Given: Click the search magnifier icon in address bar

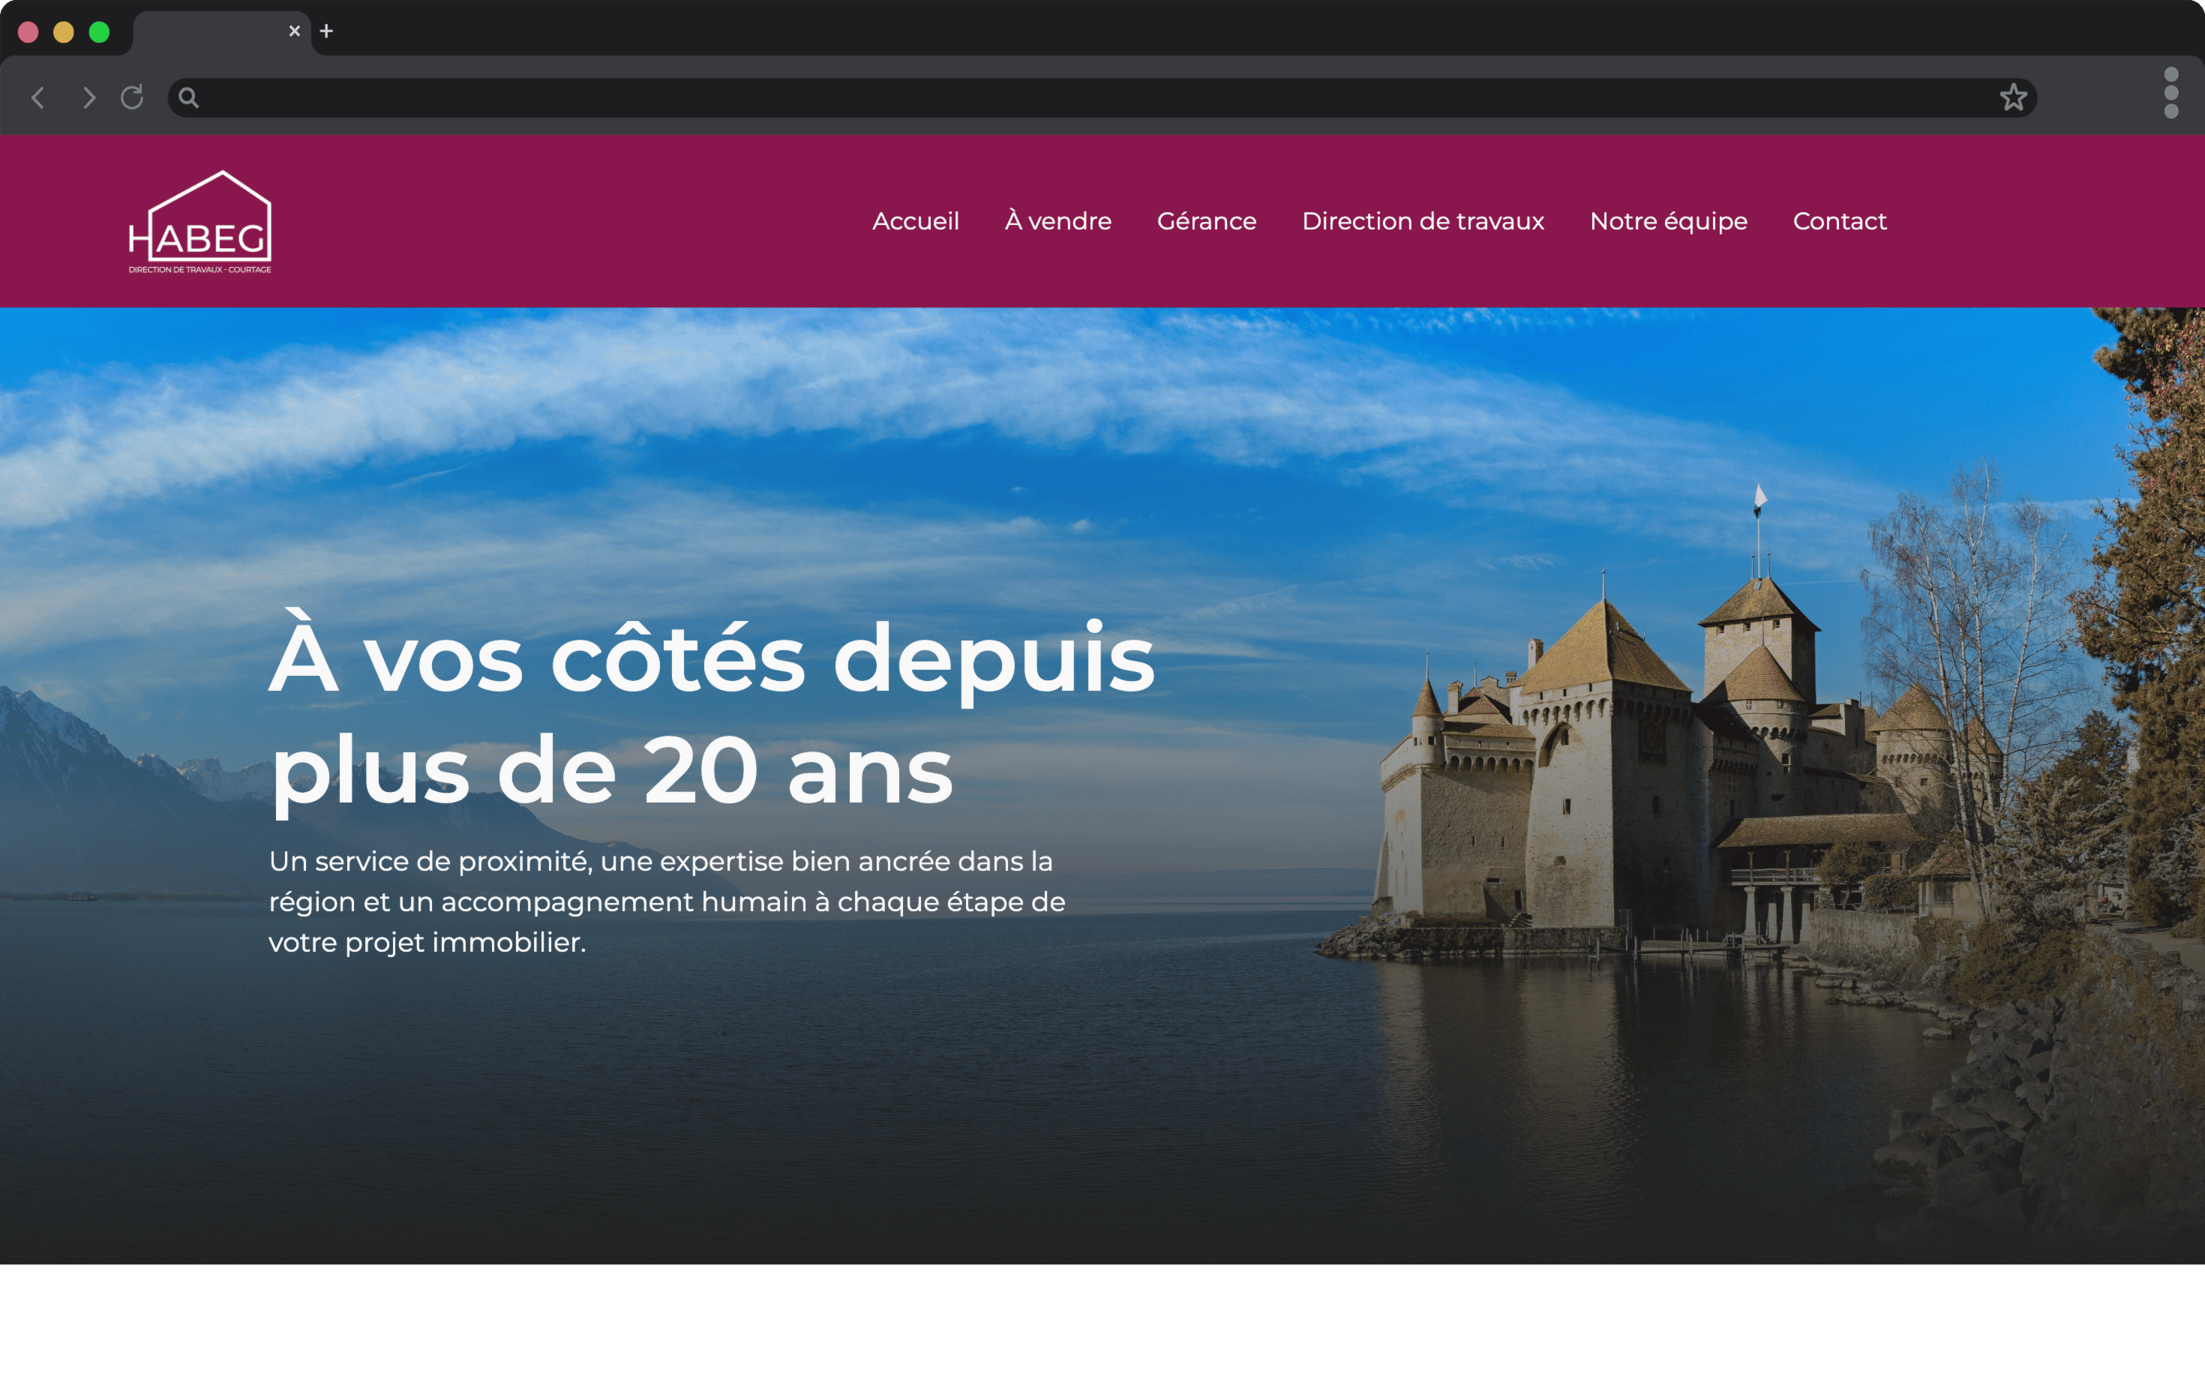Looking at the screenshot, I should 189,97.
